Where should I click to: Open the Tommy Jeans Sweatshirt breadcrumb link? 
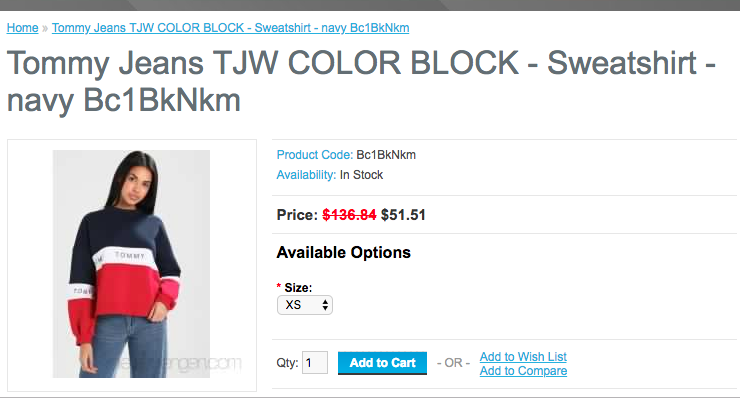[x=230, y=28]
